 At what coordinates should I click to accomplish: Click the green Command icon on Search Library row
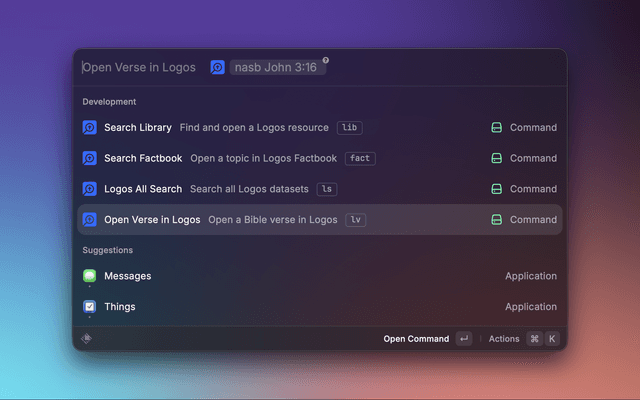click(496, 128)
